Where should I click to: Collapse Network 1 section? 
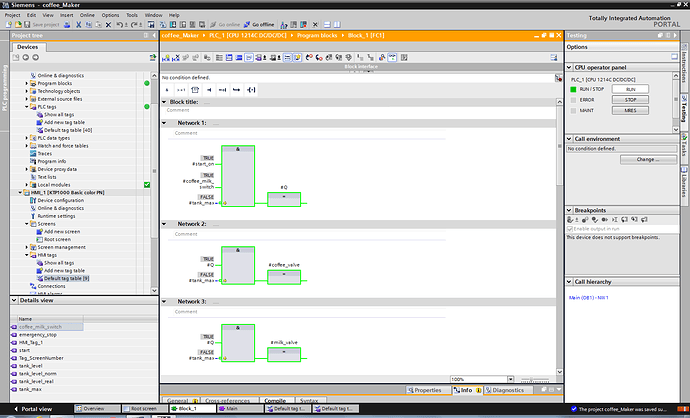click(164, 123)
